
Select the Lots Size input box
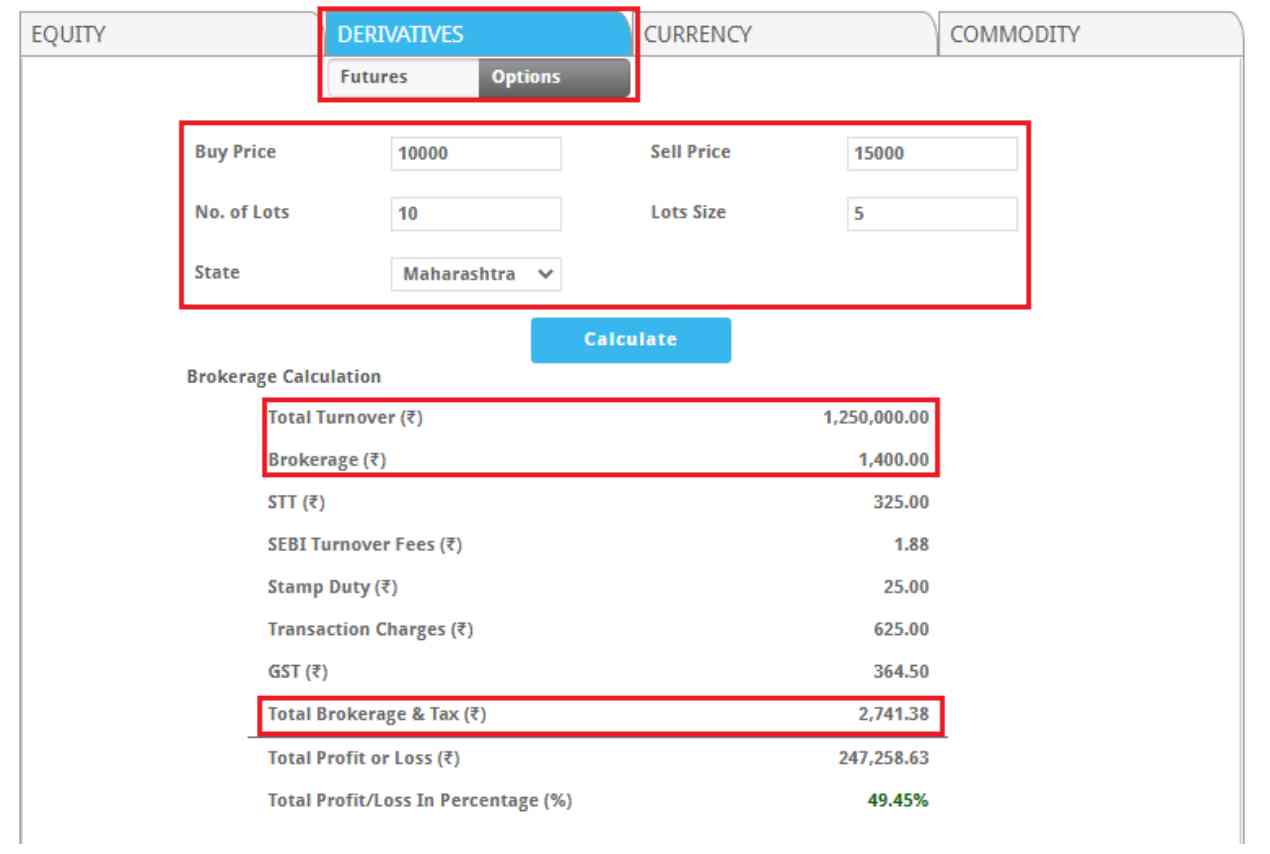931,214
